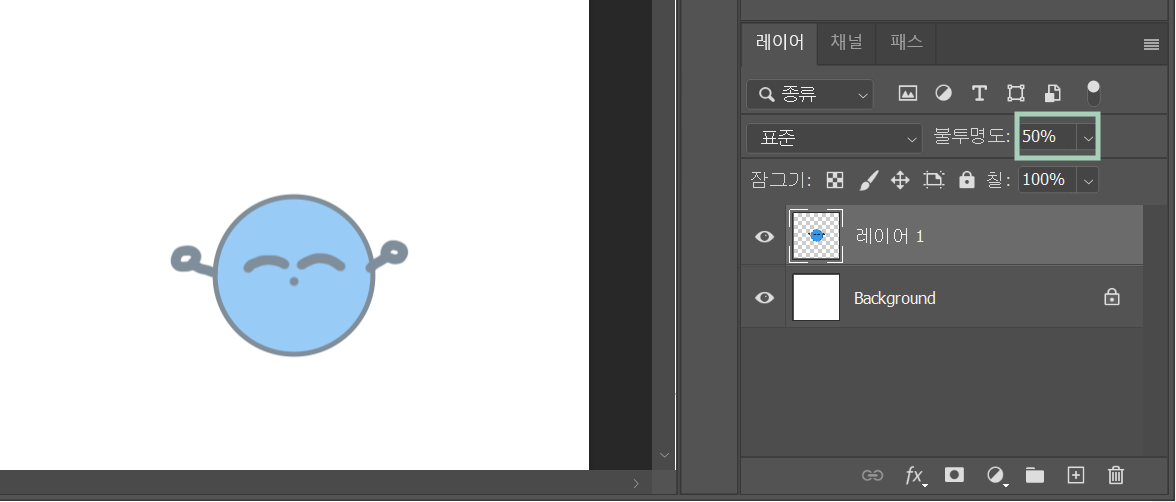The image size is (1176, 502).
Task: Filter for smart objects icon
Action: click(1052, 94)
